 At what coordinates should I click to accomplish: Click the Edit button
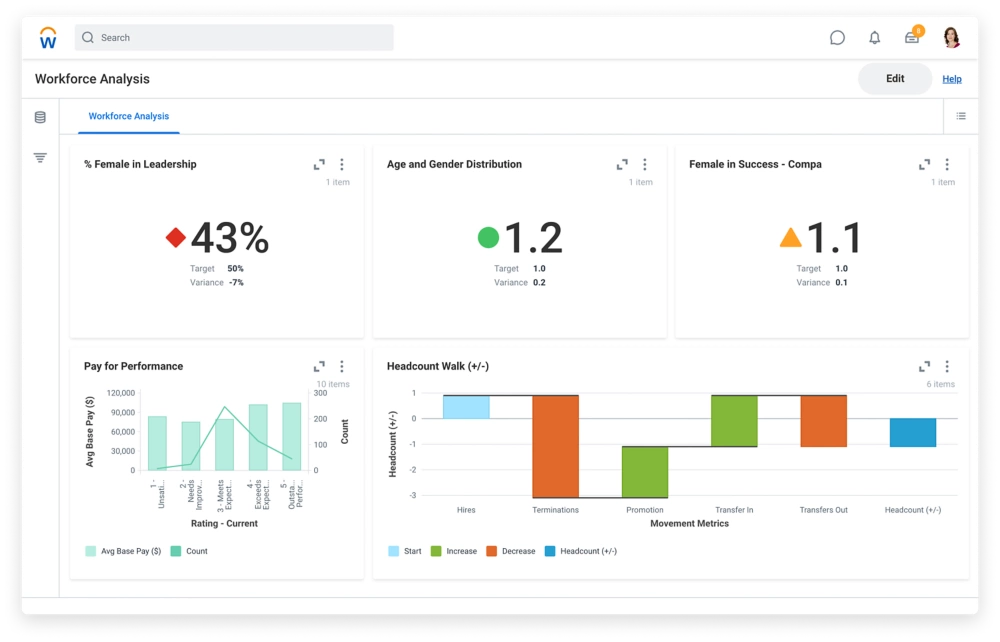pos(893,78)
